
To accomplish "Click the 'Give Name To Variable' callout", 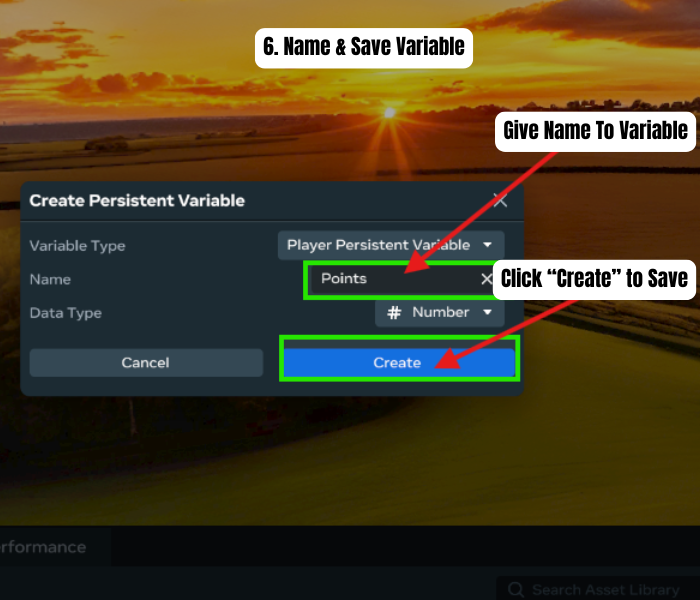I will tap(595, 131).
